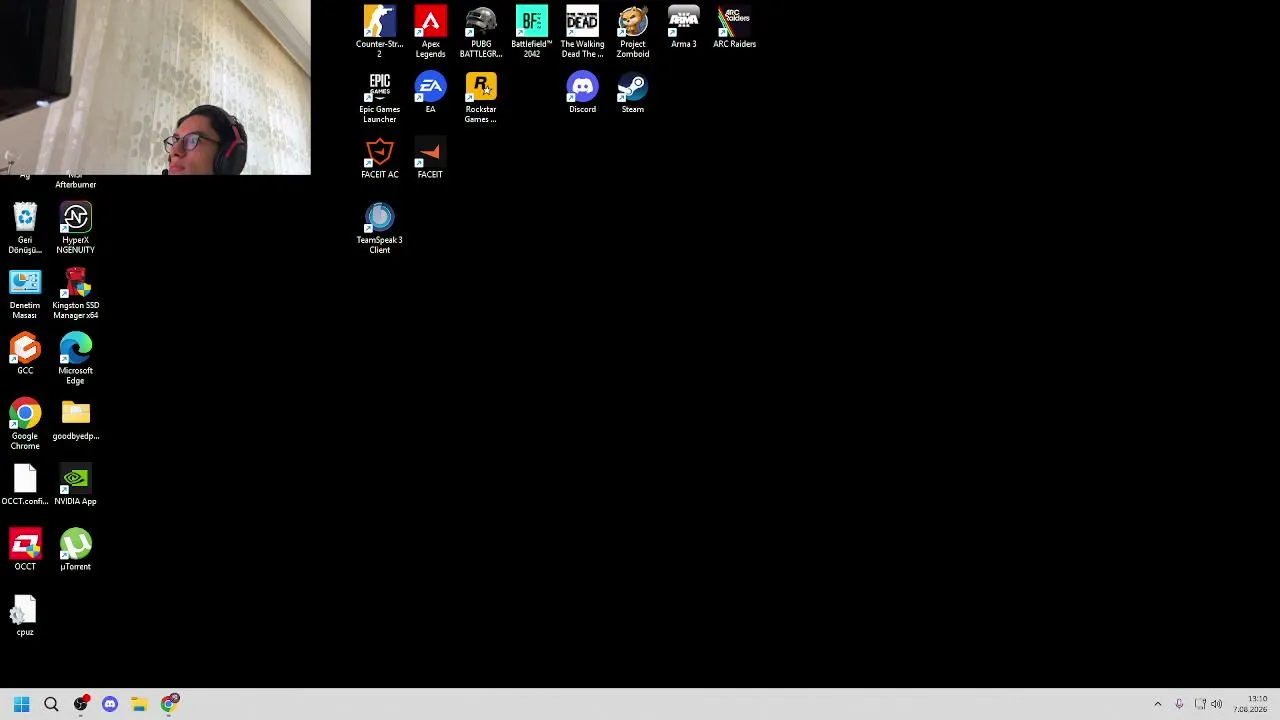Select the Recycle Bin (Geri Dönüşüm) icon
The height and width of the screenshot is (720, 1280).
(25, 228)
